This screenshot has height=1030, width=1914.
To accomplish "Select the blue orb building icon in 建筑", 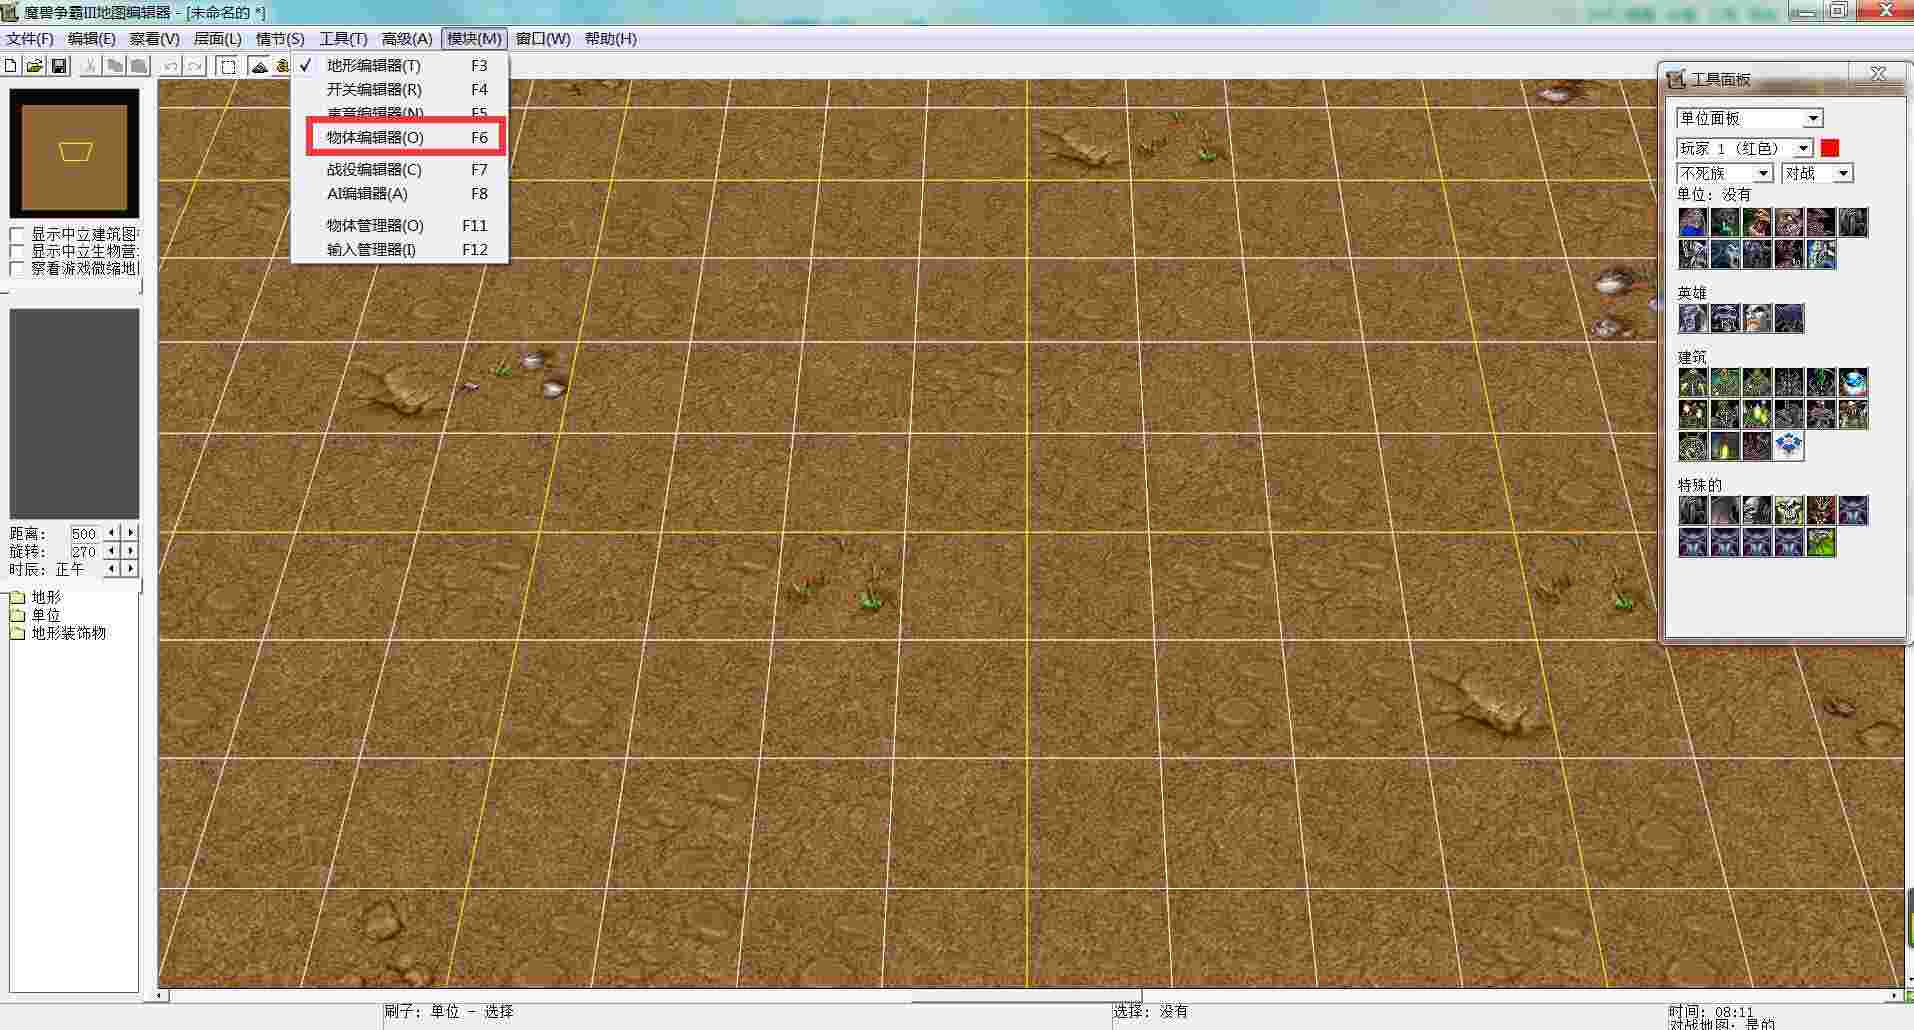I will pos(1853,383).
